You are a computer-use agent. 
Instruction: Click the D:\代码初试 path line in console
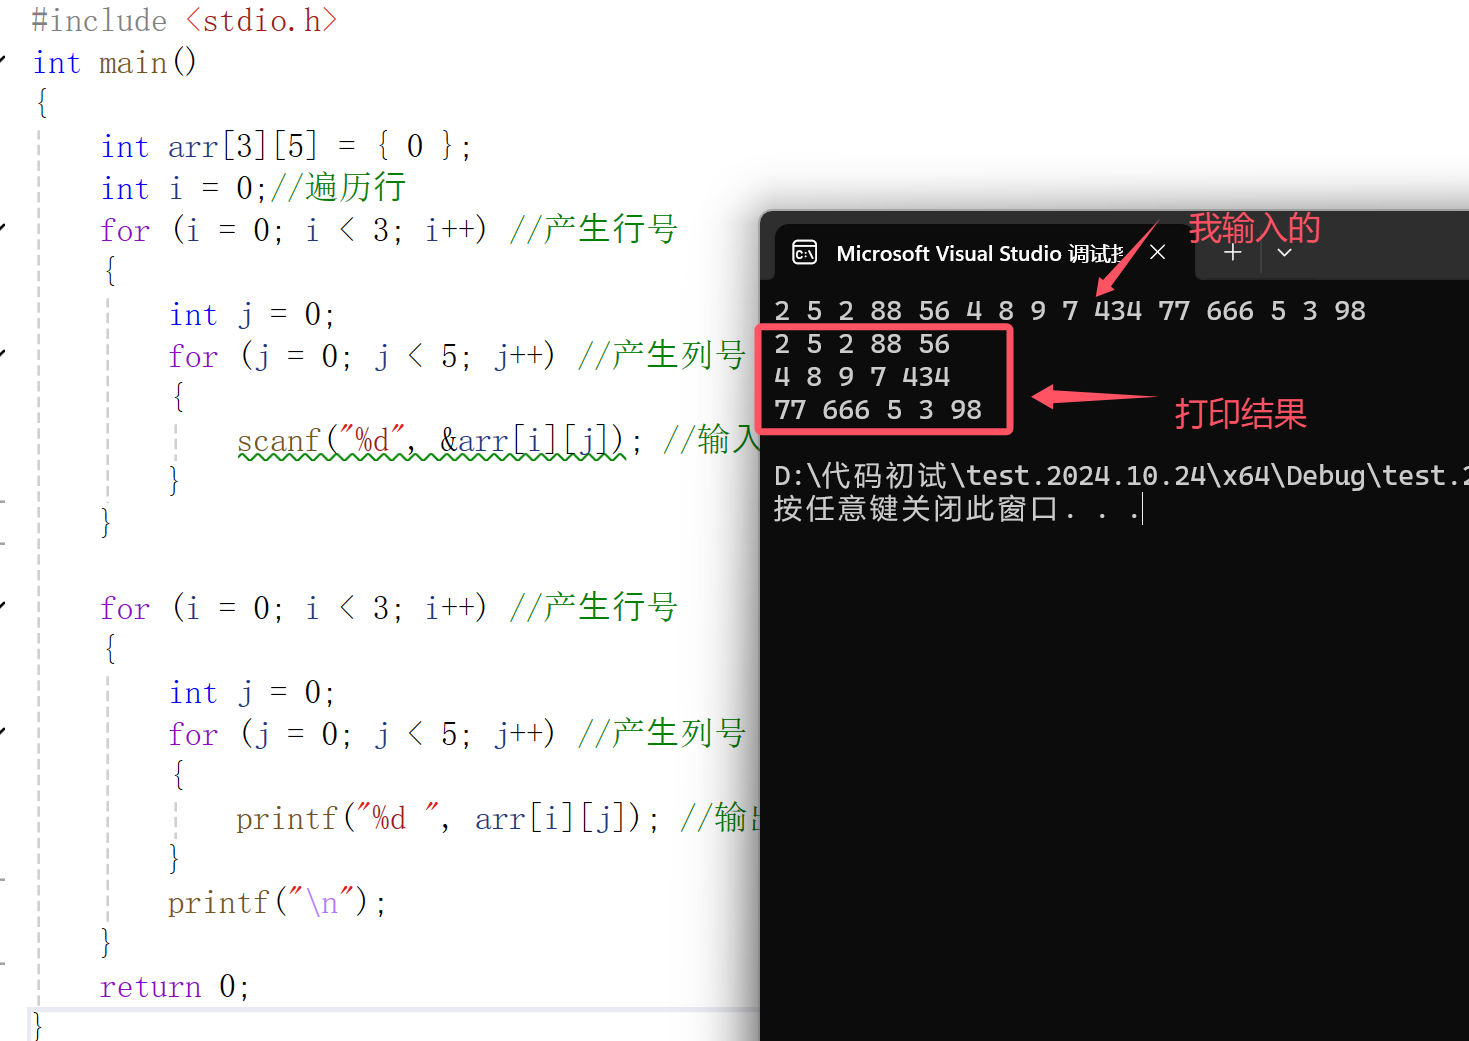1121,476
